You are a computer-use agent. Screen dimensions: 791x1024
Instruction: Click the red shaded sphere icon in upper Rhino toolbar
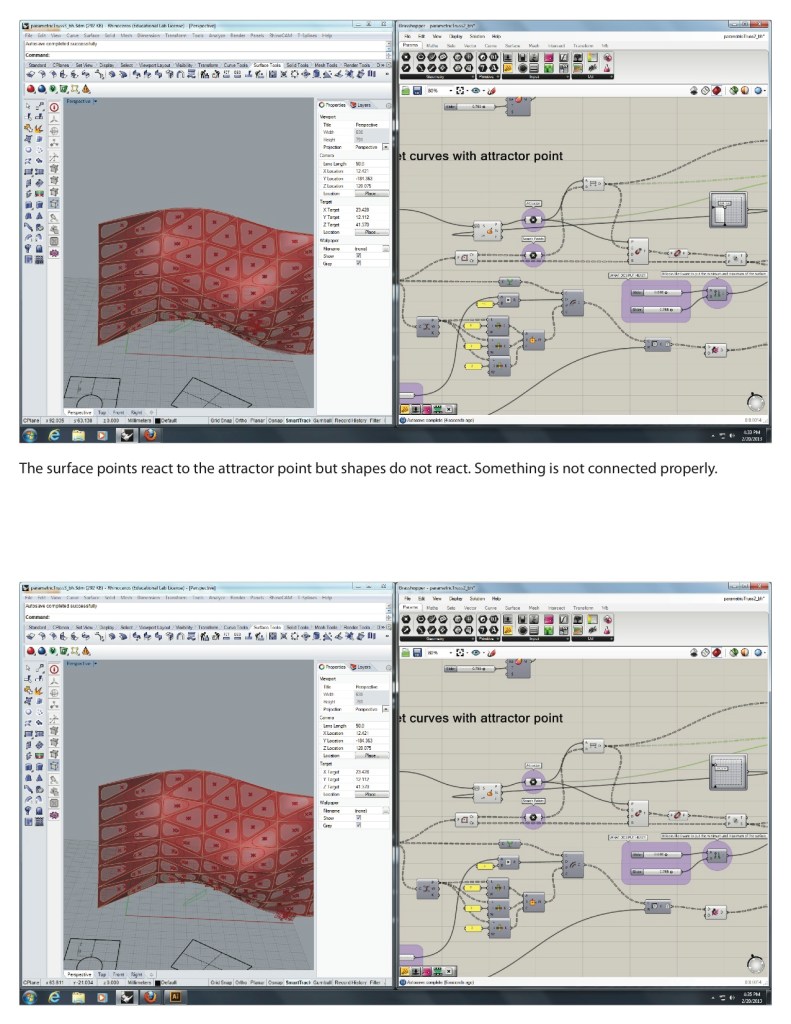[x=28, y=89]
